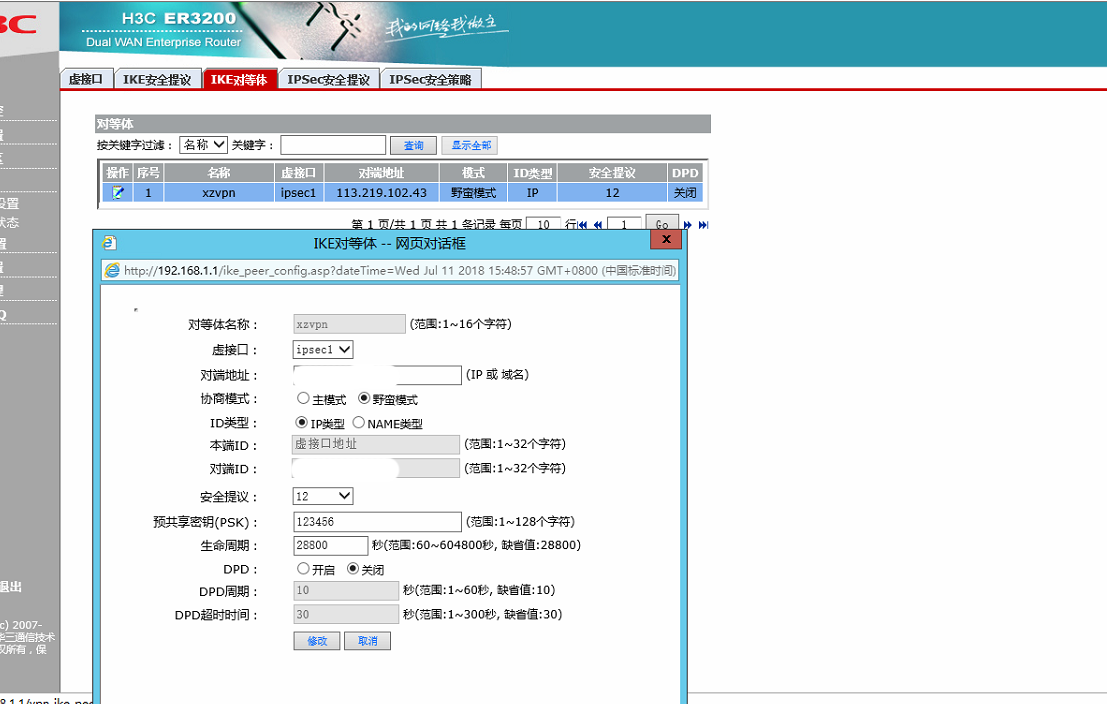Click the 对端地址 input field

click(x=377, y=375)
